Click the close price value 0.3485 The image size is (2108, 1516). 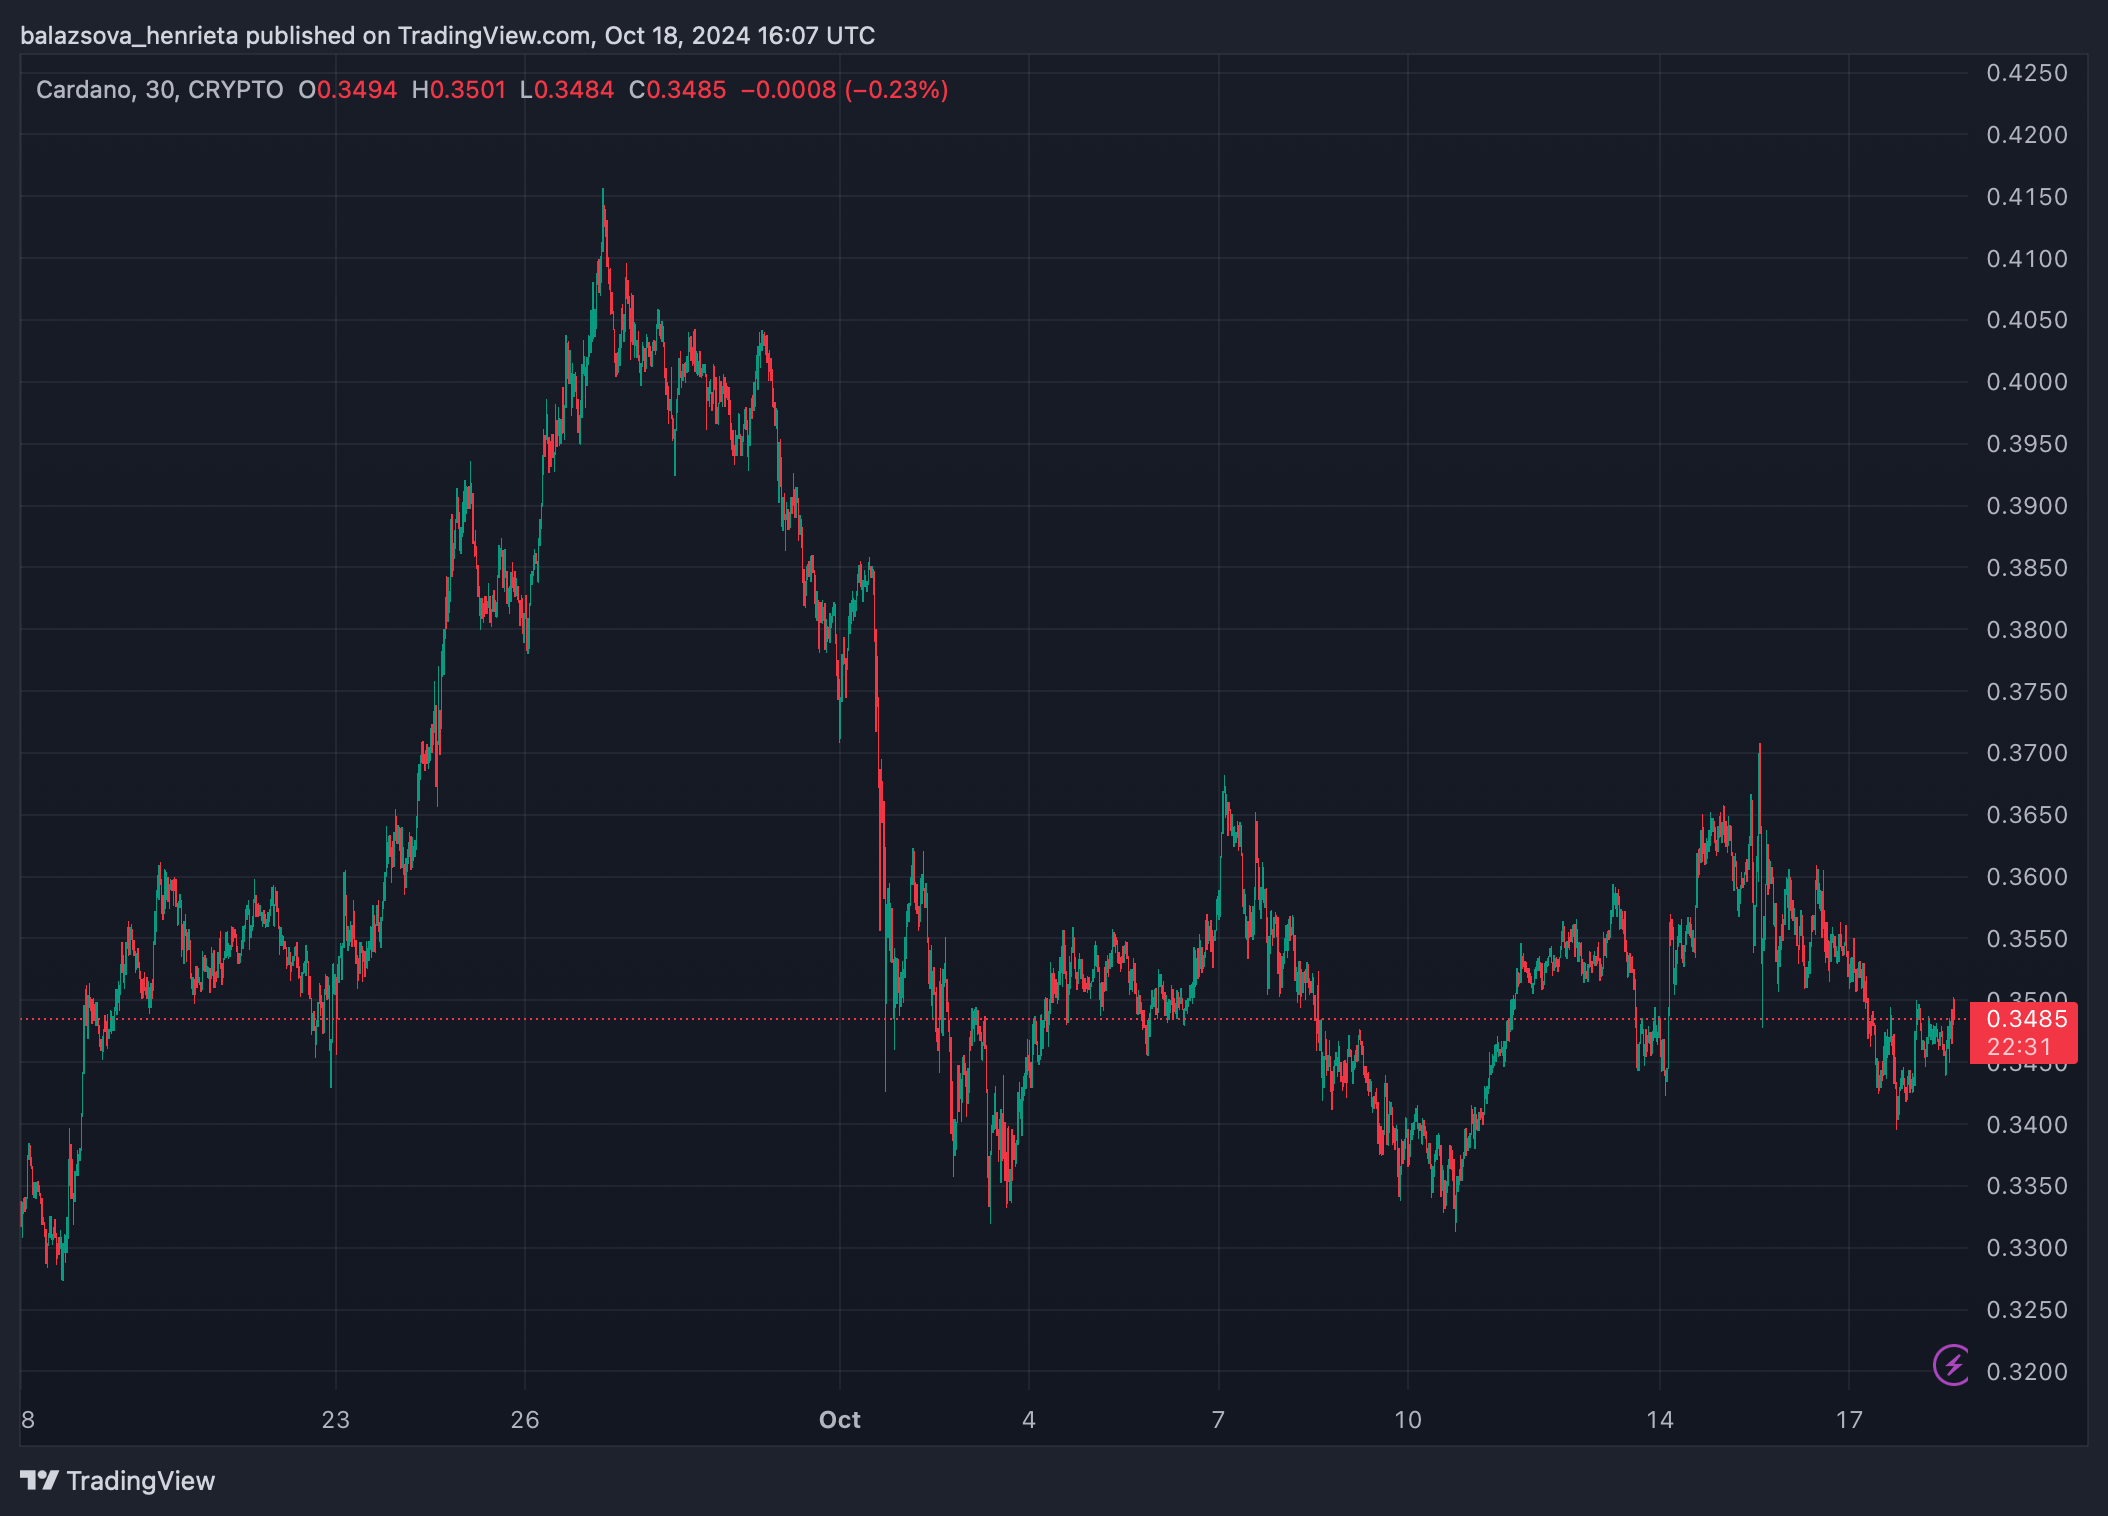686,90
